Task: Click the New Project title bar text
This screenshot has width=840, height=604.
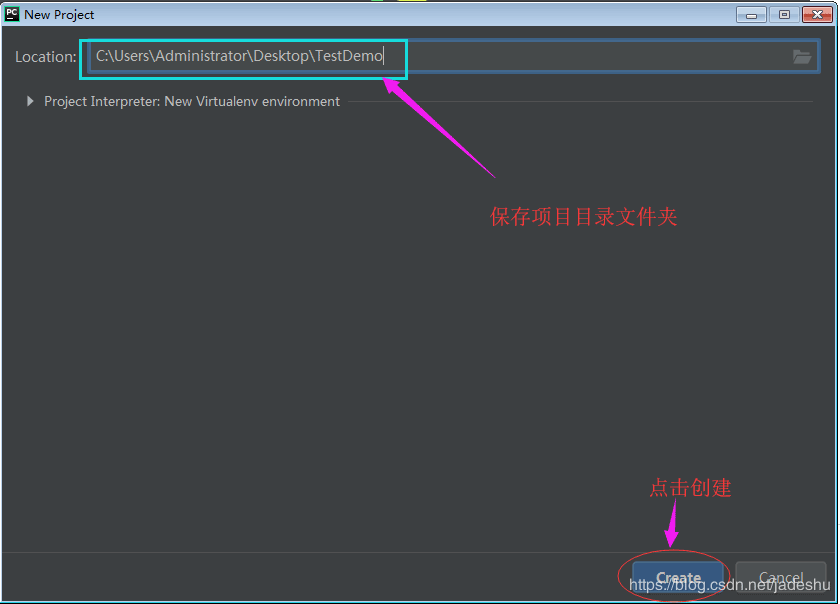Action: tap(59, 14)
